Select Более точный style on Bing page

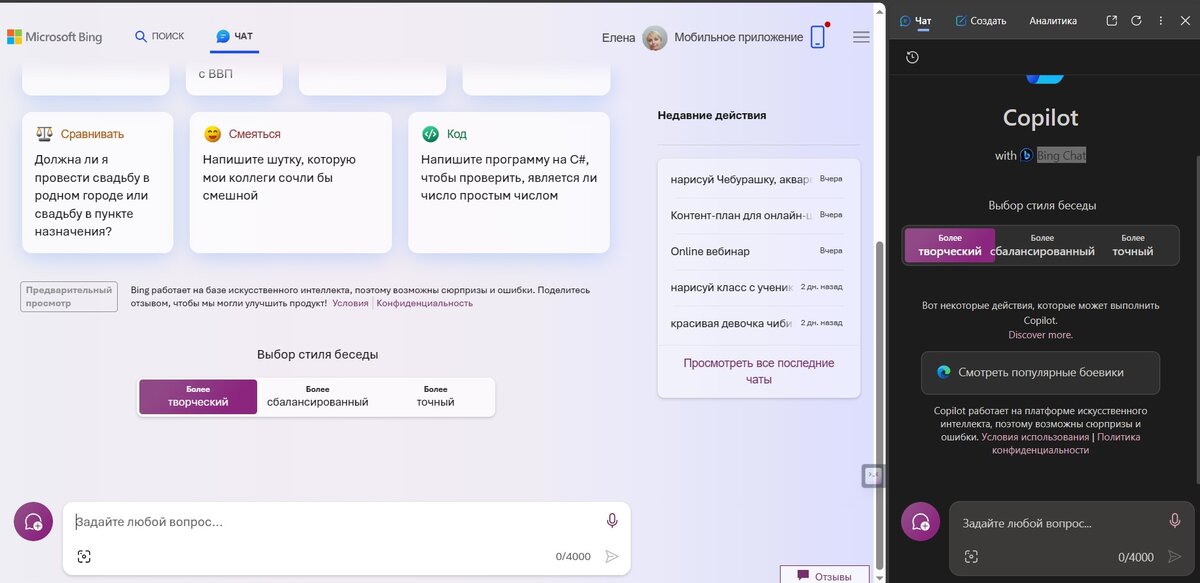point(436,396)
